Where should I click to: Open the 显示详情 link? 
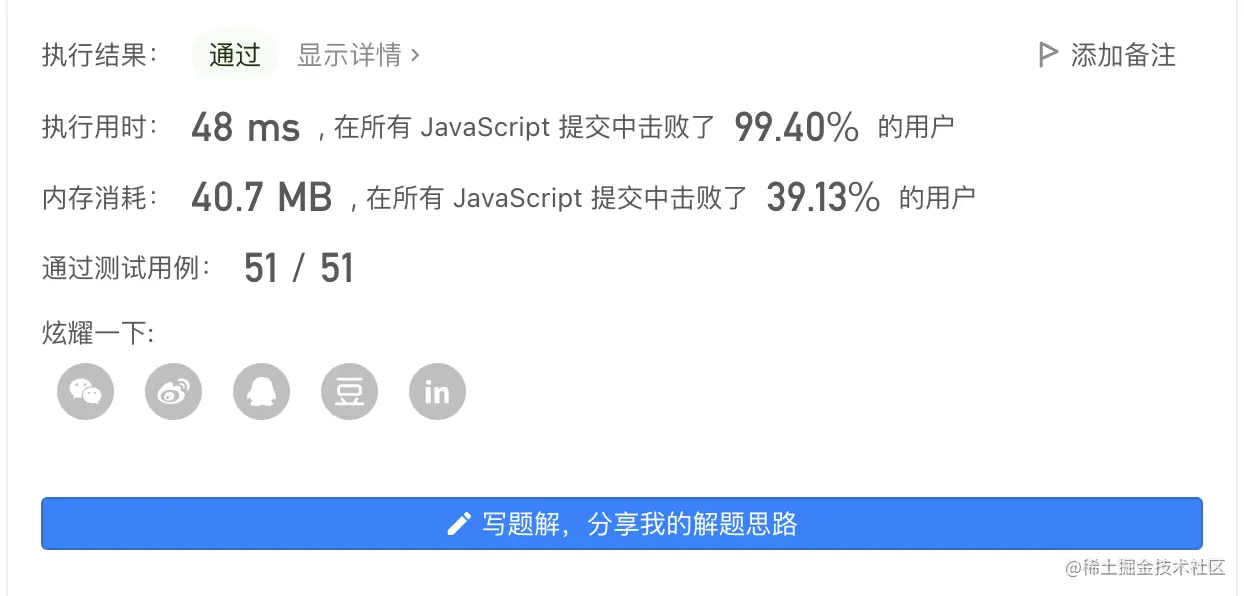[x=349, y=55]
